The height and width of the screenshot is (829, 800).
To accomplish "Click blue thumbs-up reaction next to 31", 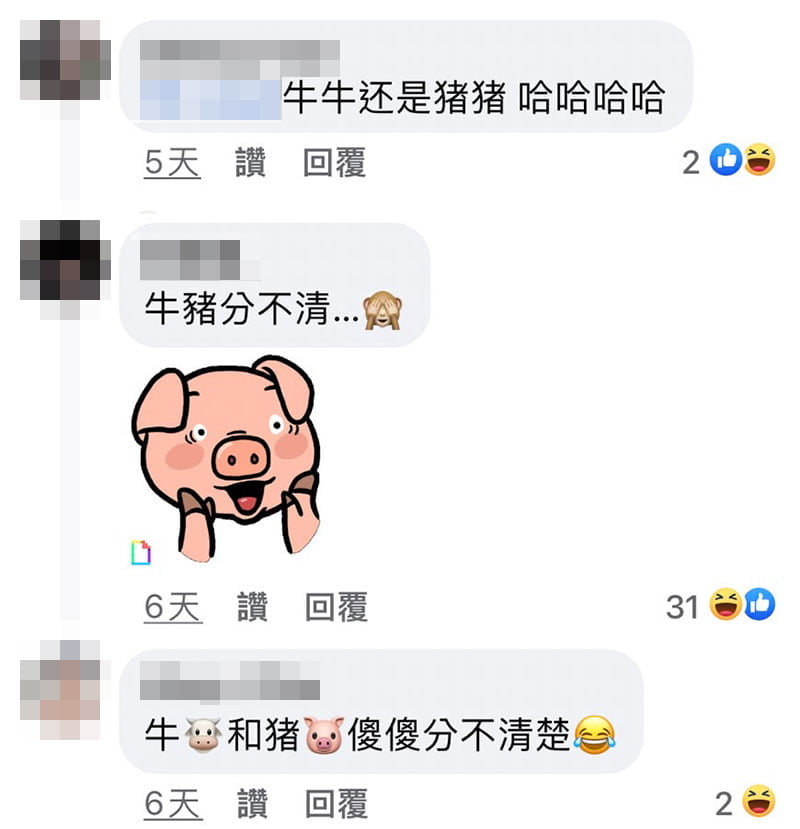I will tap(759, 604).
